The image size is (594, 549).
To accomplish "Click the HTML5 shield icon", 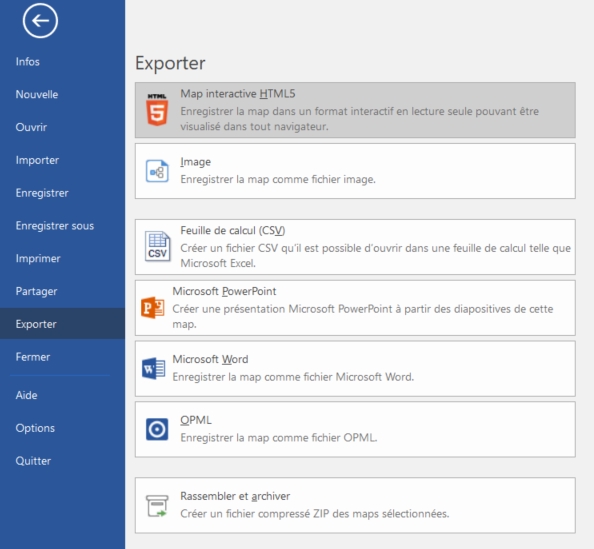I will (157, 109).
